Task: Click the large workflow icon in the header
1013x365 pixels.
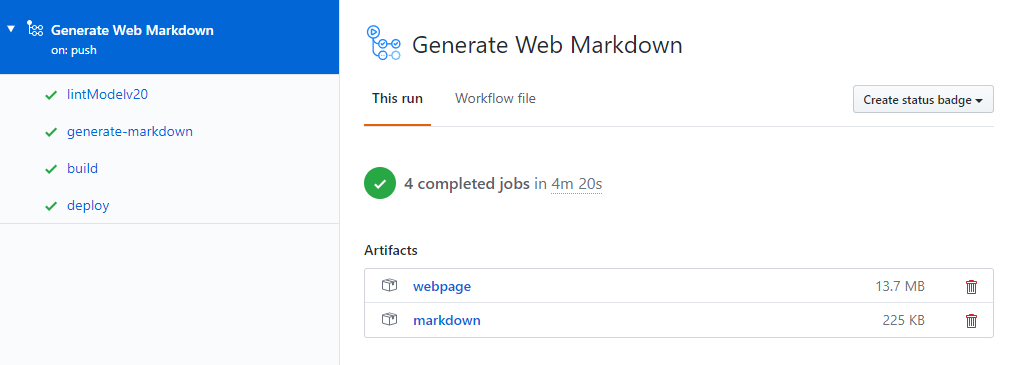Action: coord(383,43)
